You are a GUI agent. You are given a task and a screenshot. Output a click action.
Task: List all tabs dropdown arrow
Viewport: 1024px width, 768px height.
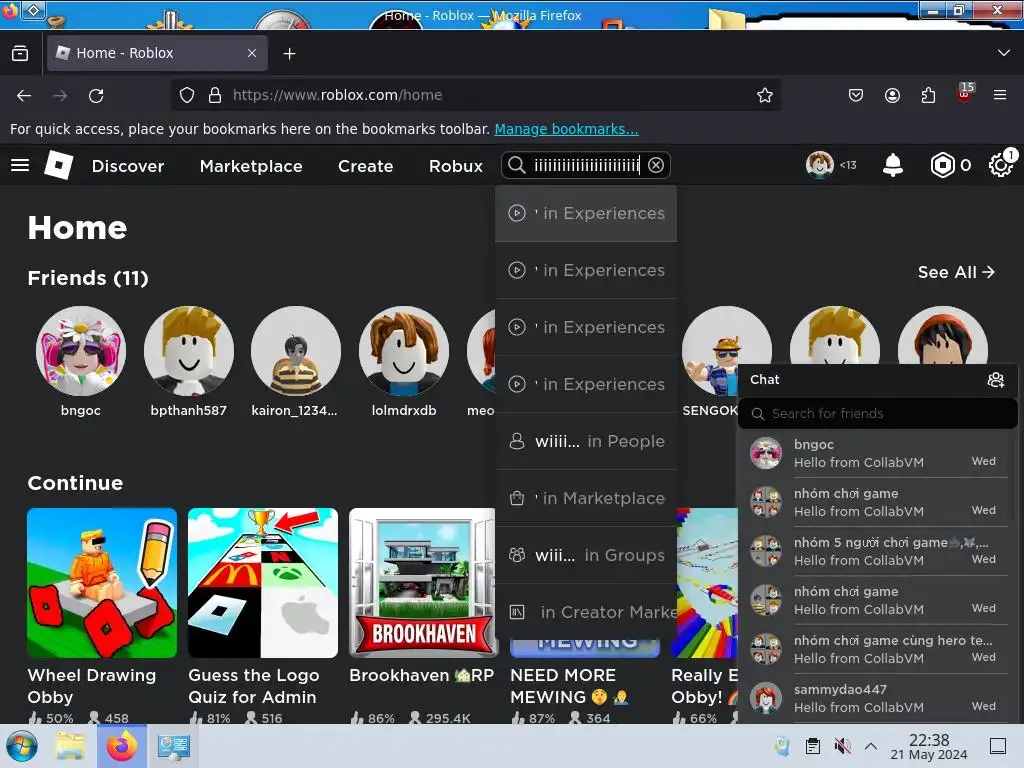click(1004, 53)
